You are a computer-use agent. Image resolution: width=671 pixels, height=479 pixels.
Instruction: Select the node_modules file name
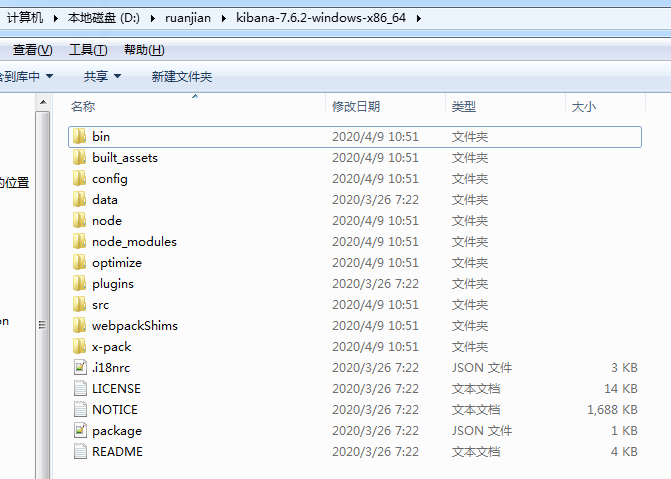pyautogui.click(x=134, y=241)
